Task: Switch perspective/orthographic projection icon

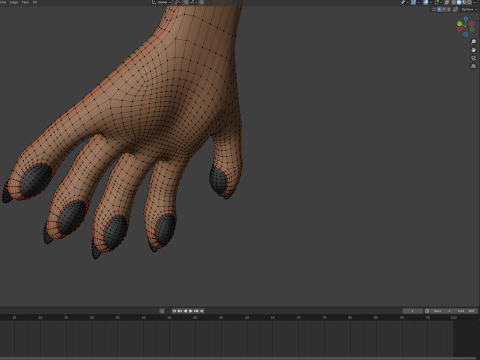Action: 473,66
